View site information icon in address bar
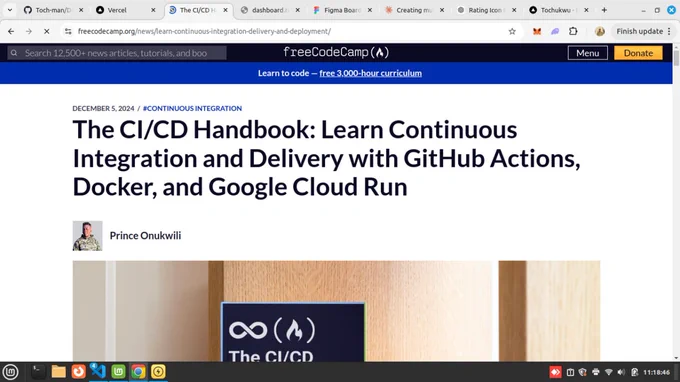Screen dimensions: 680x382 coord(68,31)
